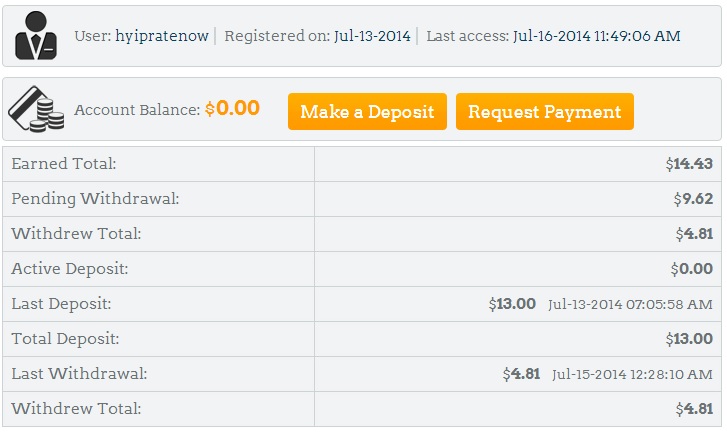This screenshot has height=433, width=727.
Task: Select the Active Deposit row label
Action: (x=70, y=269)
